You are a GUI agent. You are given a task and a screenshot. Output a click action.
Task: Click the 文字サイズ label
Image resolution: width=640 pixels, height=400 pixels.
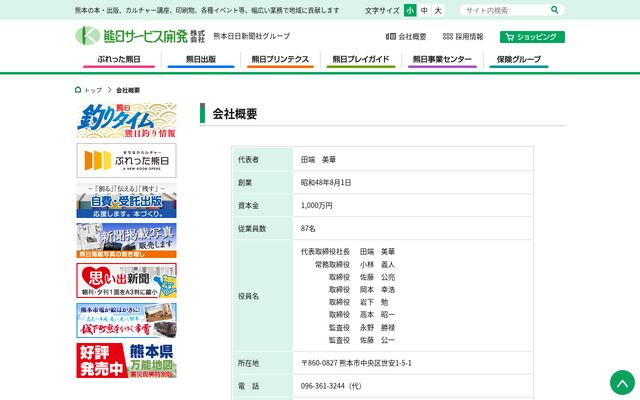(382, 11)
